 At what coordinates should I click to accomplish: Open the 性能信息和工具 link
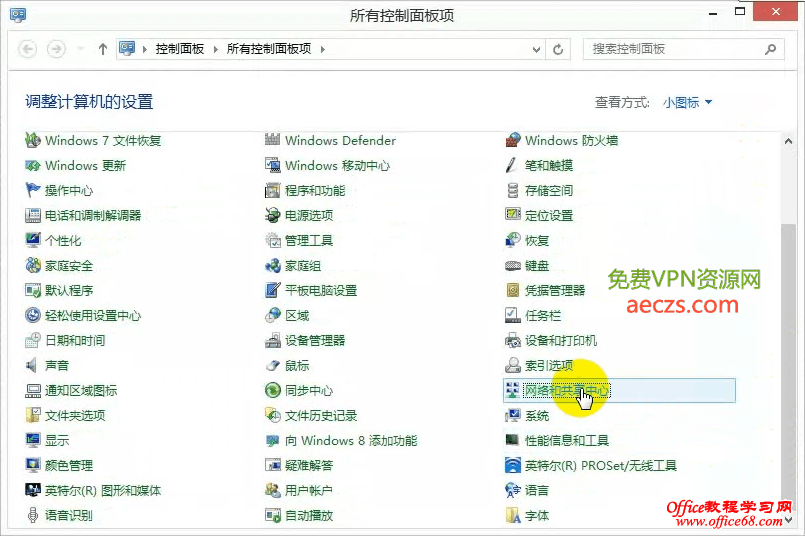[x=567, y=440]
